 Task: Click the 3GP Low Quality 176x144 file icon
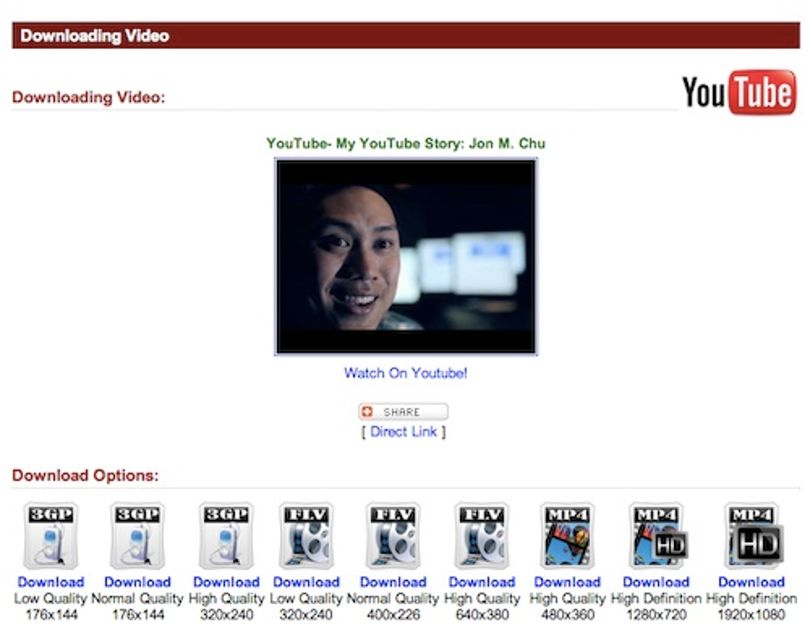tap(51, 536)
